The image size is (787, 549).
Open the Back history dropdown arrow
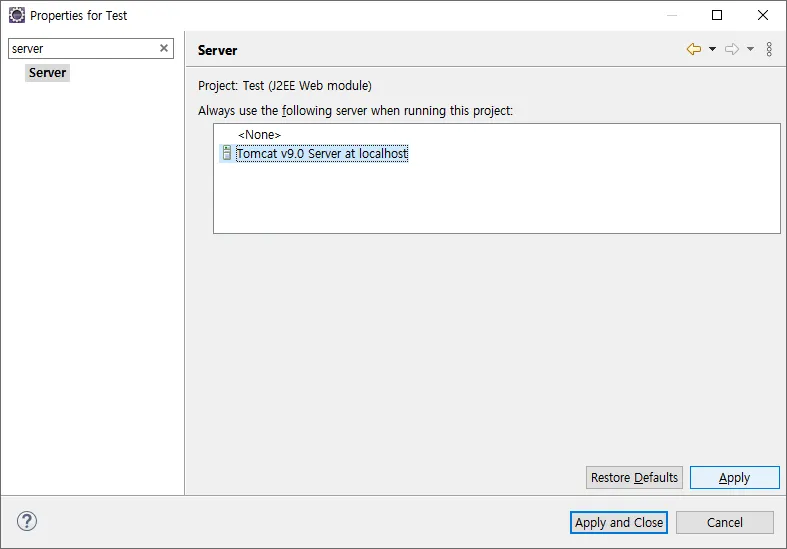[x=712, y=49]
